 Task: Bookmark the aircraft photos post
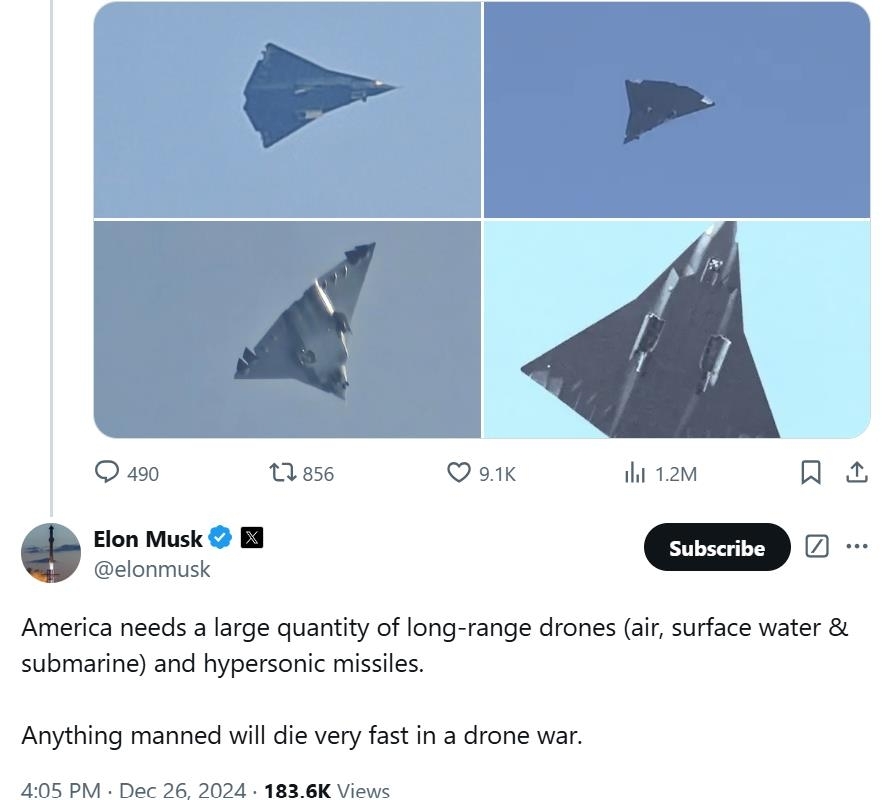tap(811, 472)
